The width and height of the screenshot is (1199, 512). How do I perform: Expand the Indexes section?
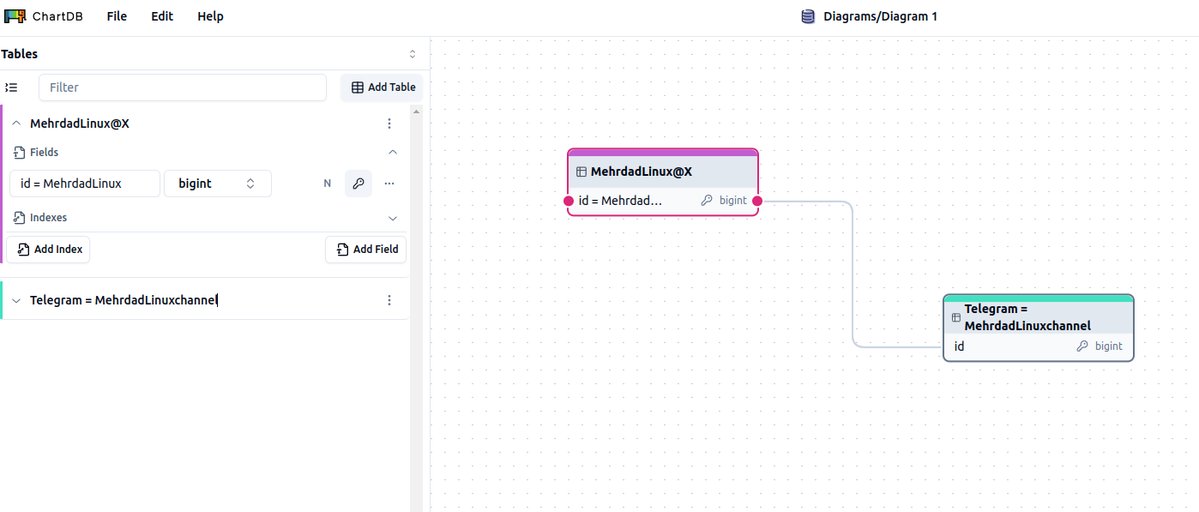coord(393,218)
